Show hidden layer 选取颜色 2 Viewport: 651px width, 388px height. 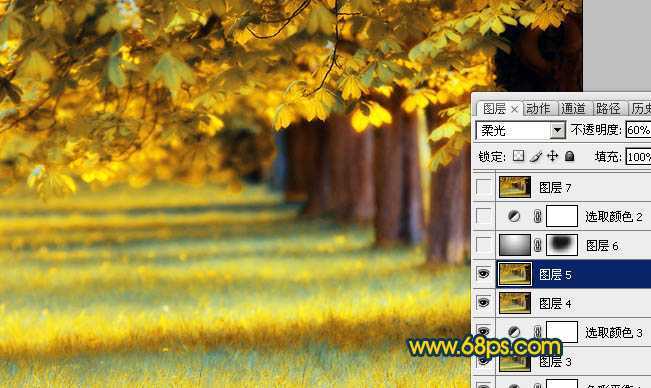483,216
